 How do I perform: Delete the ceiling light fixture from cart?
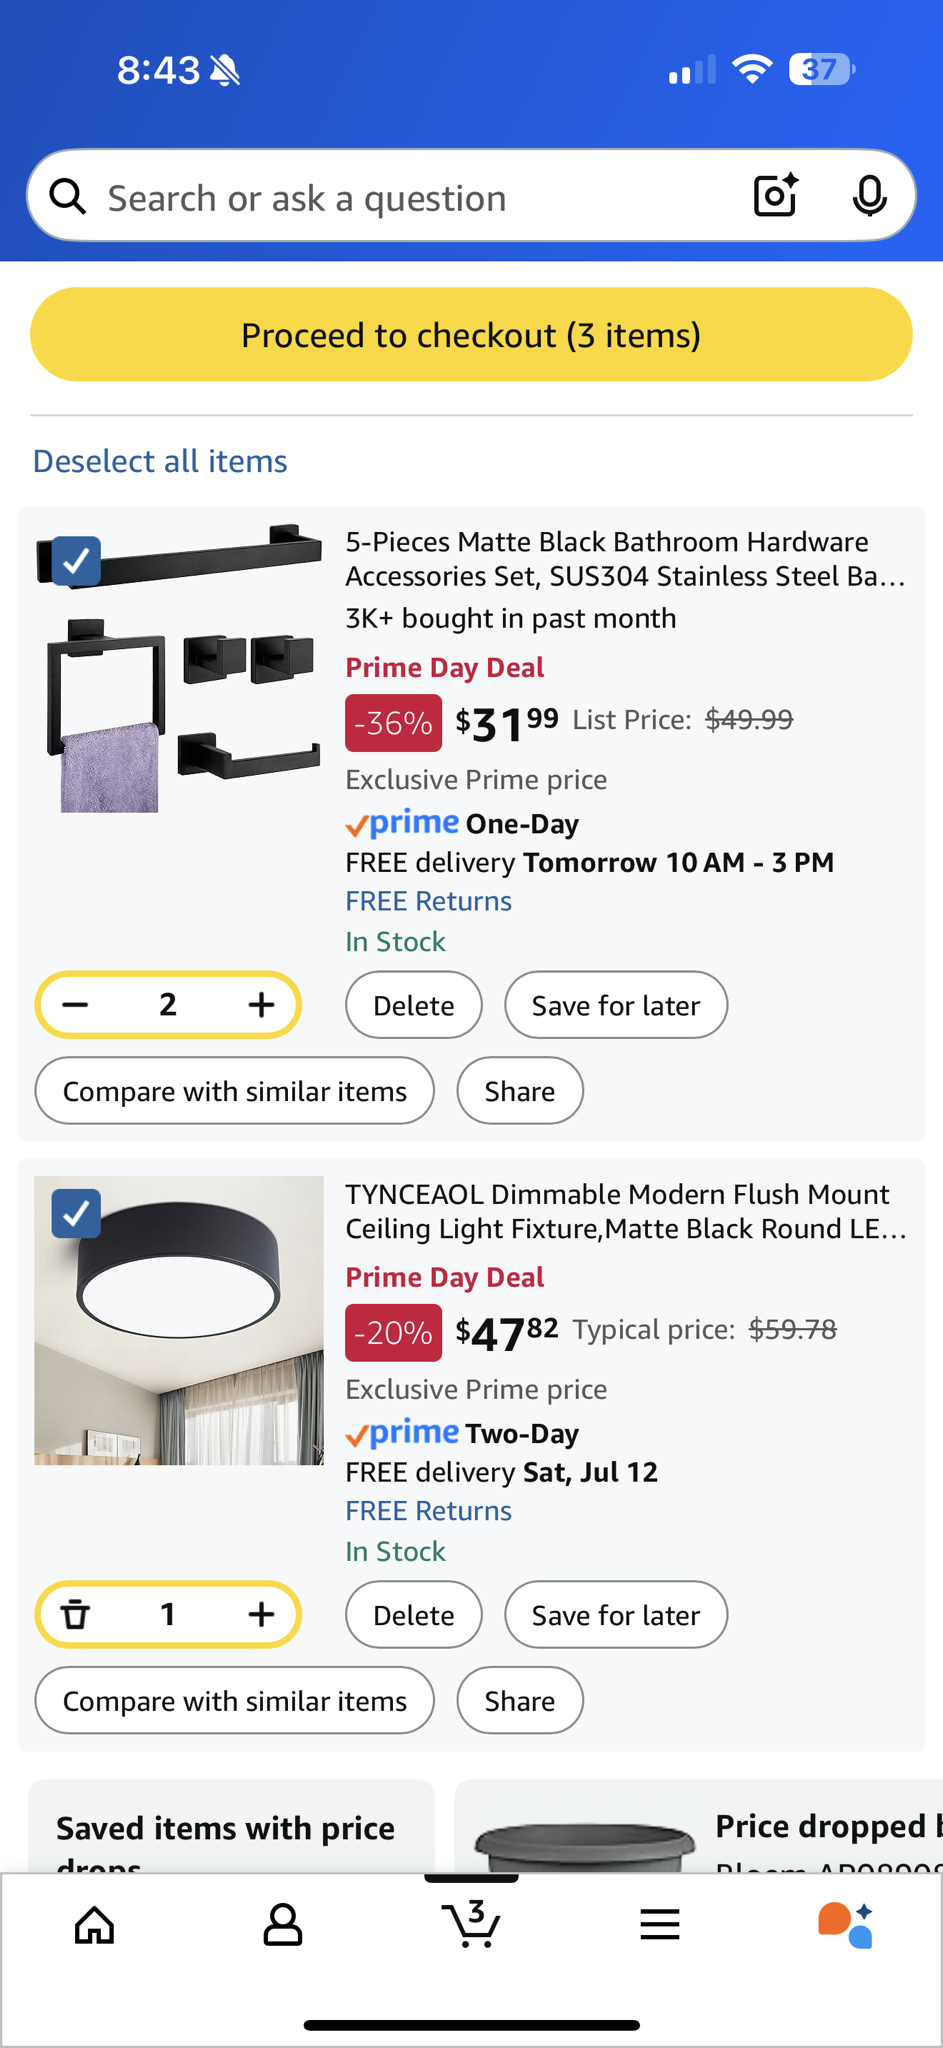(413, 1614)
